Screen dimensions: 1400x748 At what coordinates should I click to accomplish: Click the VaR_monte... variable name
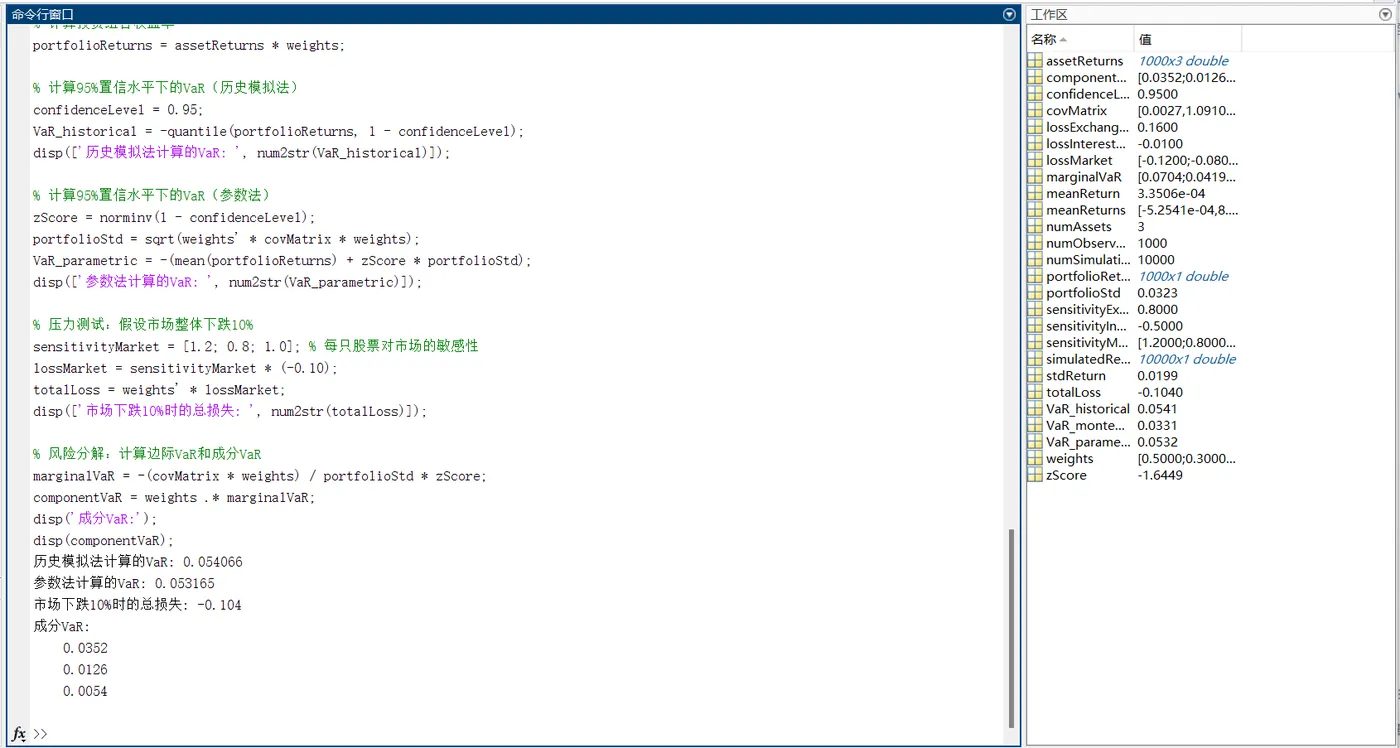click(1087, 426)
